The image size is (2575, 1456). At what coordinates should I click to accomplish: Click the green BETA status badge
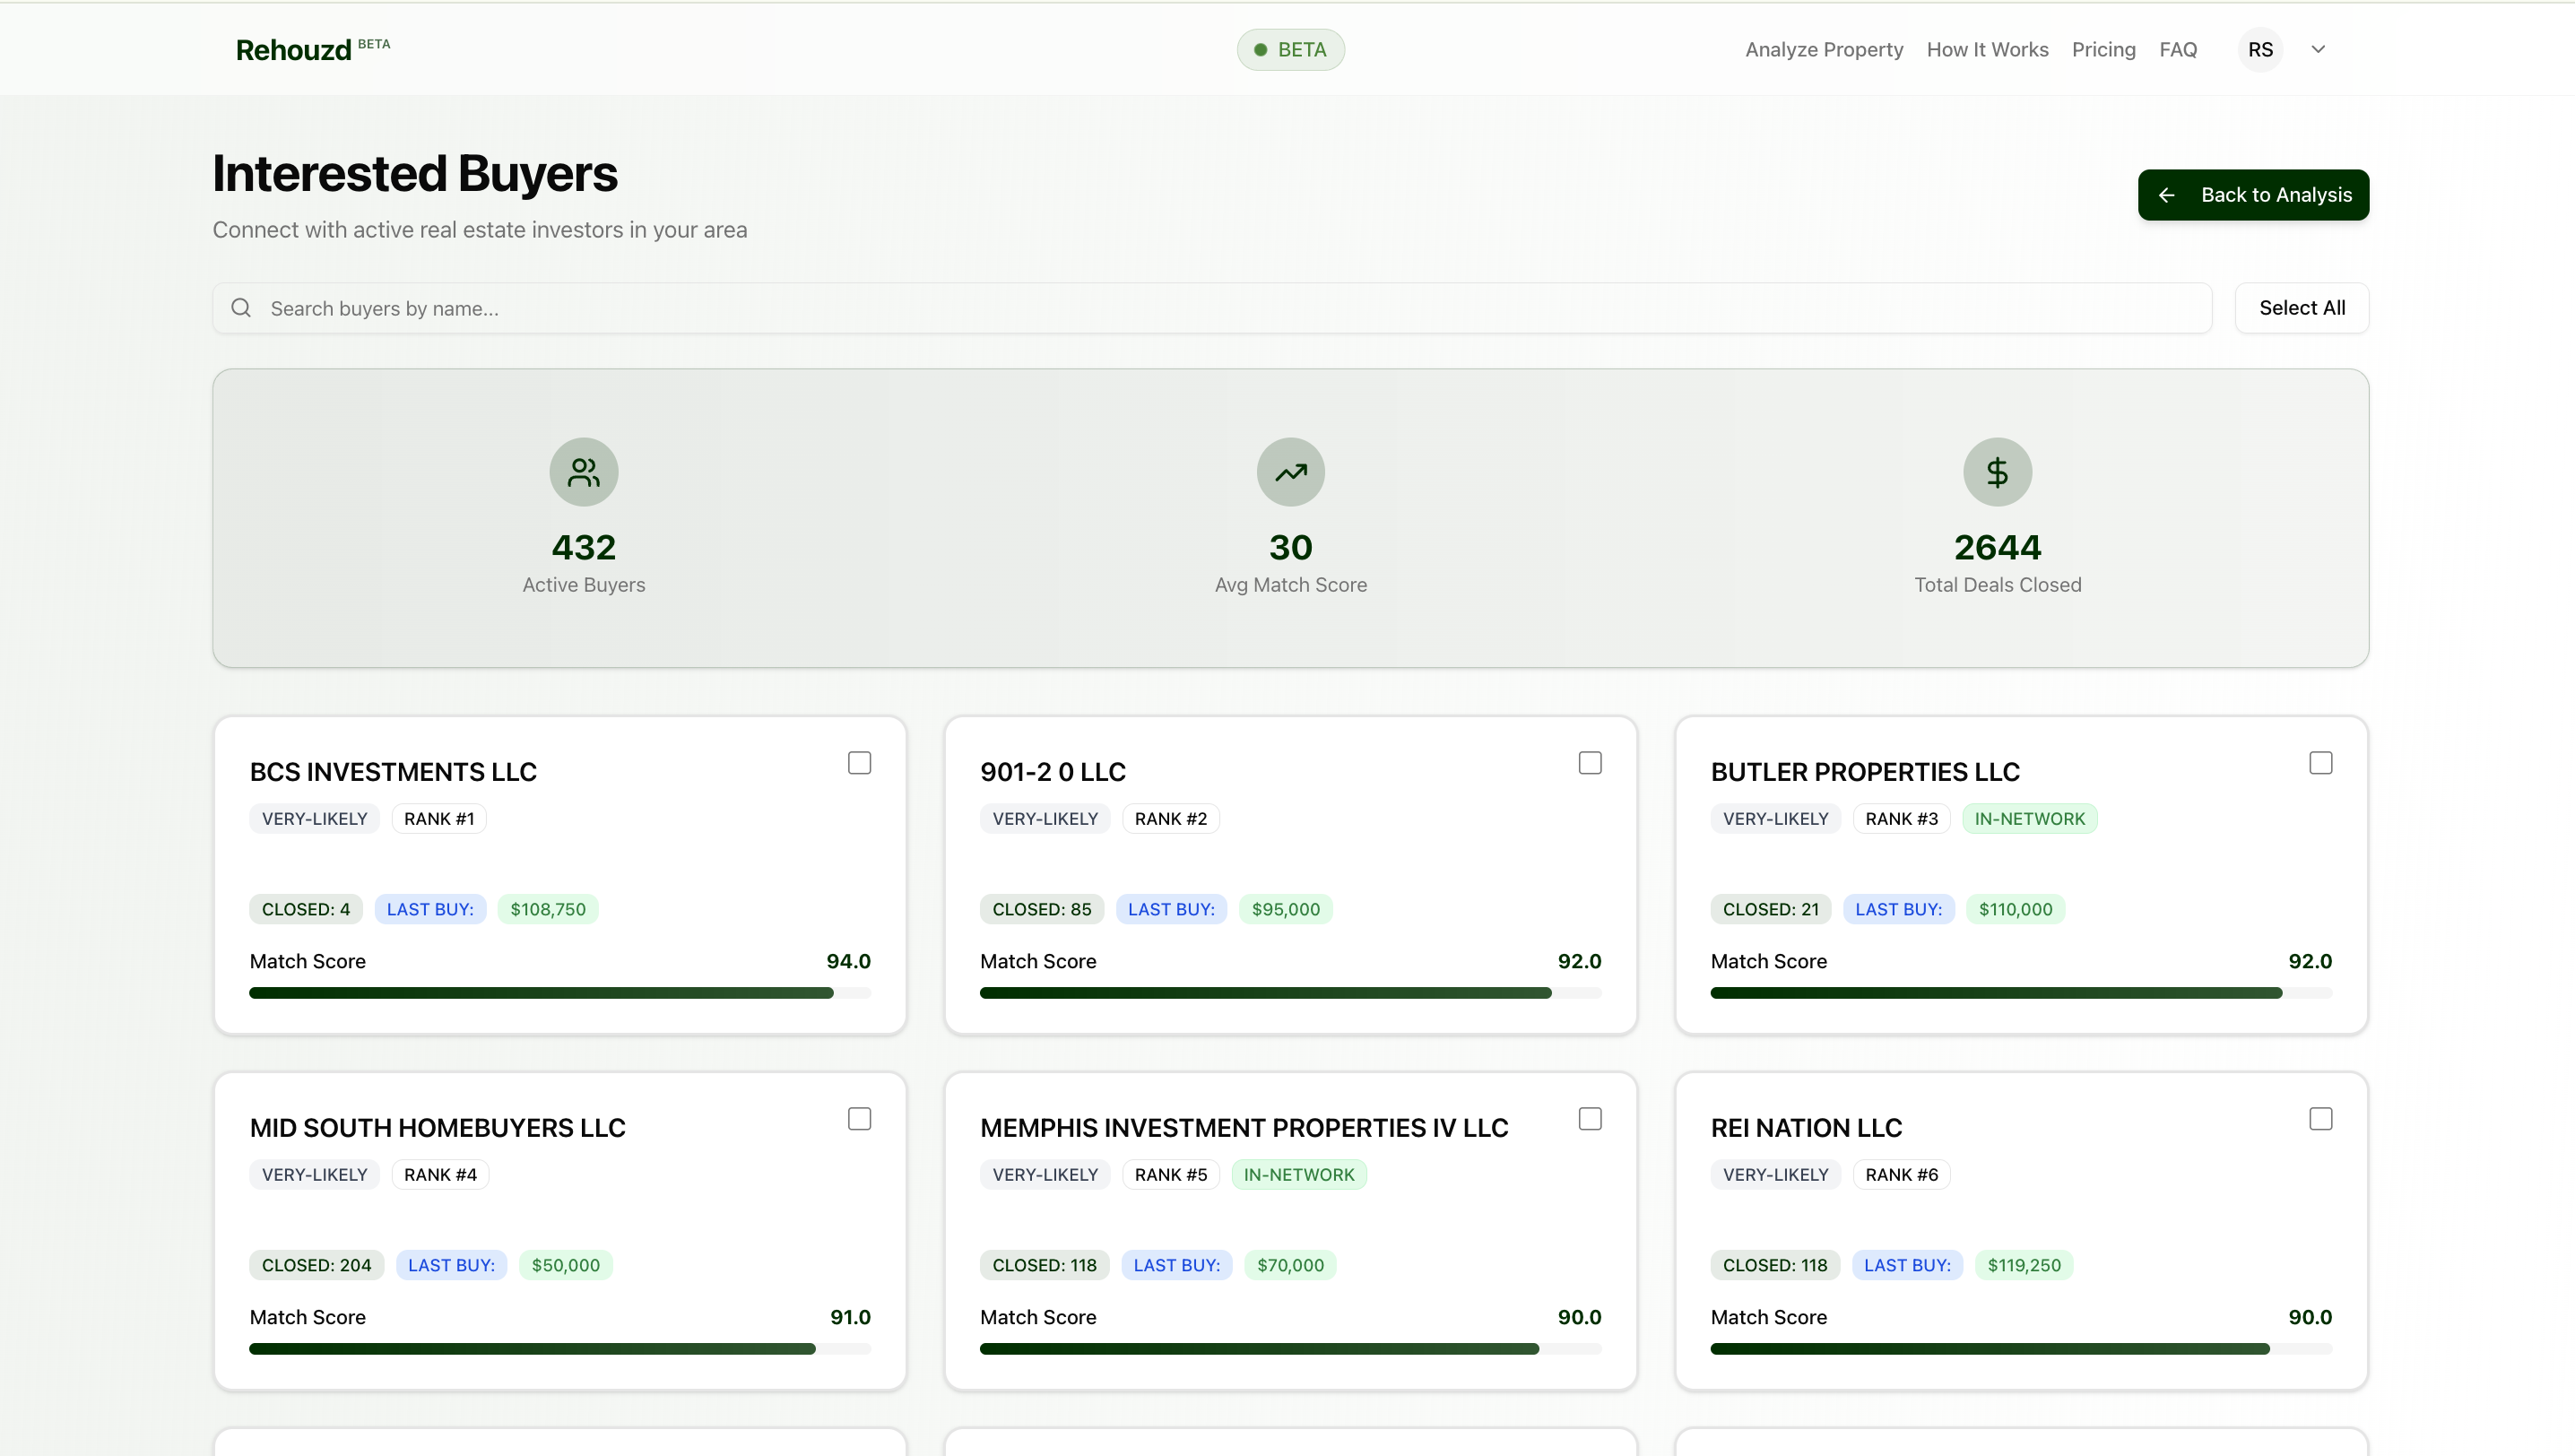point(1290,49)
